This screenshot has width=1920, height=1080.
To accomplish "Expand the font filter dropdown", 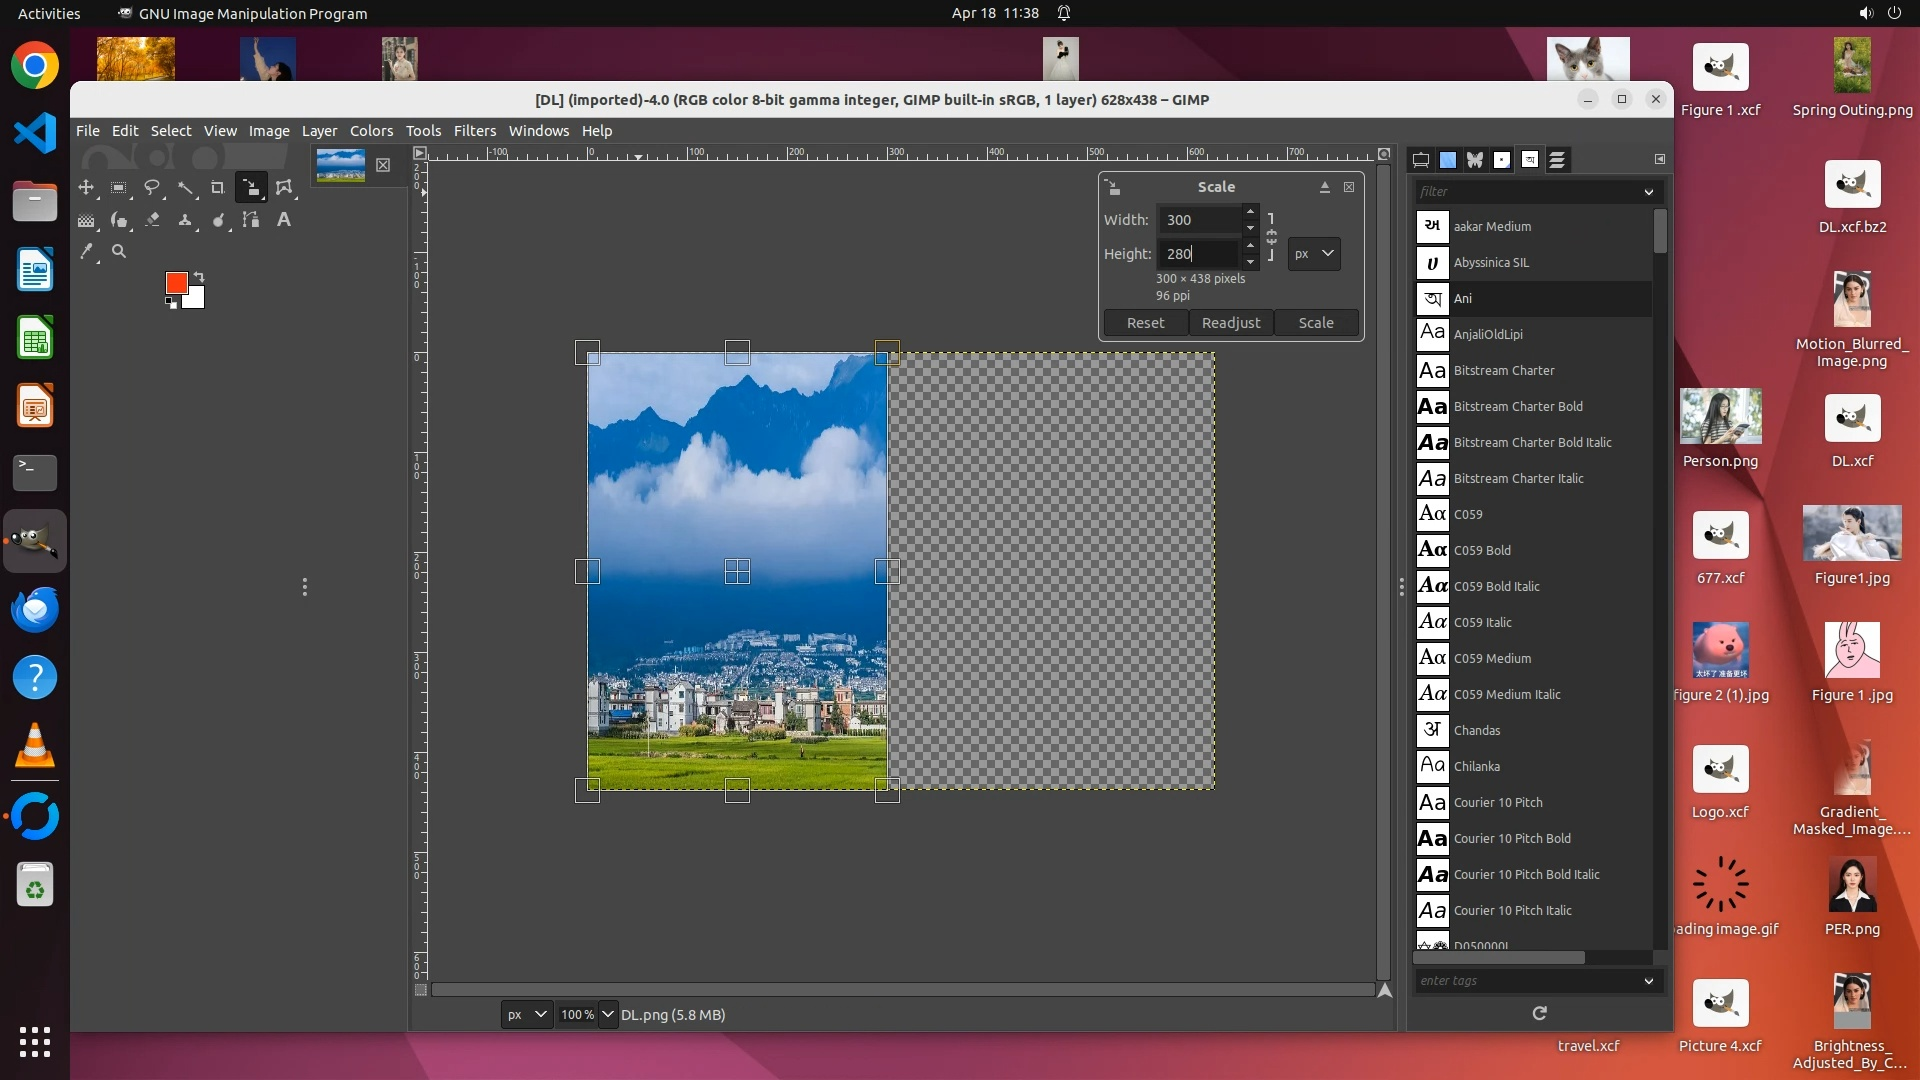I will pyautogui.click(x=1648, y=192).
